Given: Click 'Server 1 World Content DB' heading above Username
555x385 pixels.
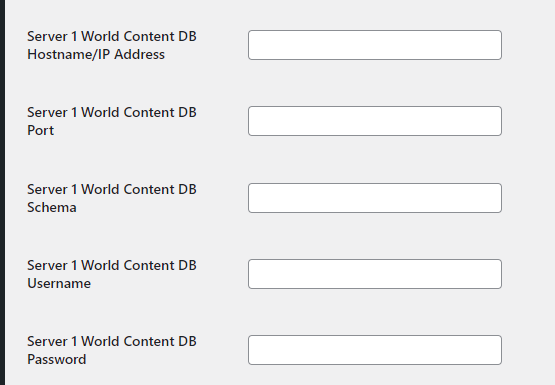Looking at the screenshot, I should click(112, 265).
